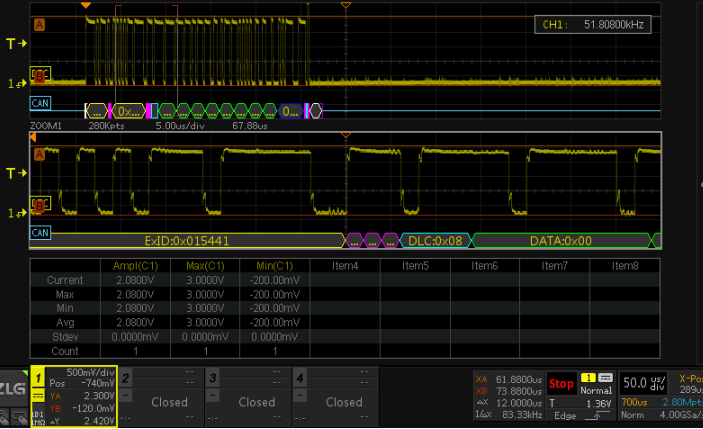Click the left-hand tool icon under ZLG logo
This screenshot has height=429, width=703.
click(4, 418)
